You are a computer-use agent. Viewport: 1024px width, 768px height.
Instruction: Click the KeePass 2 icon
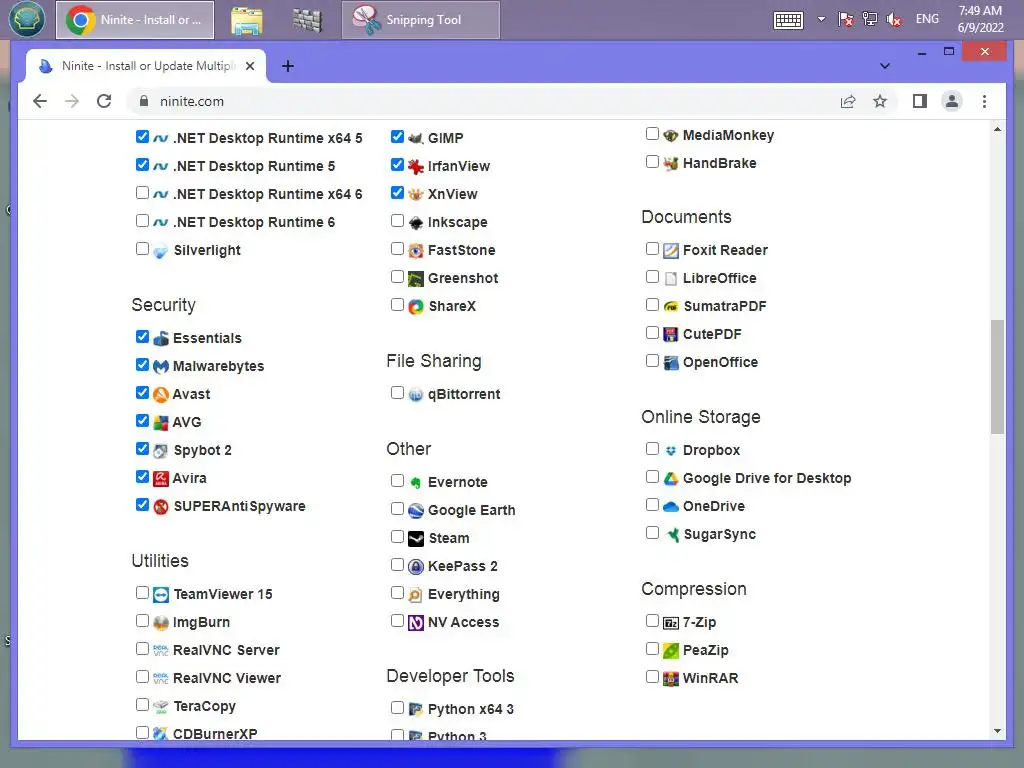[415, 567]
